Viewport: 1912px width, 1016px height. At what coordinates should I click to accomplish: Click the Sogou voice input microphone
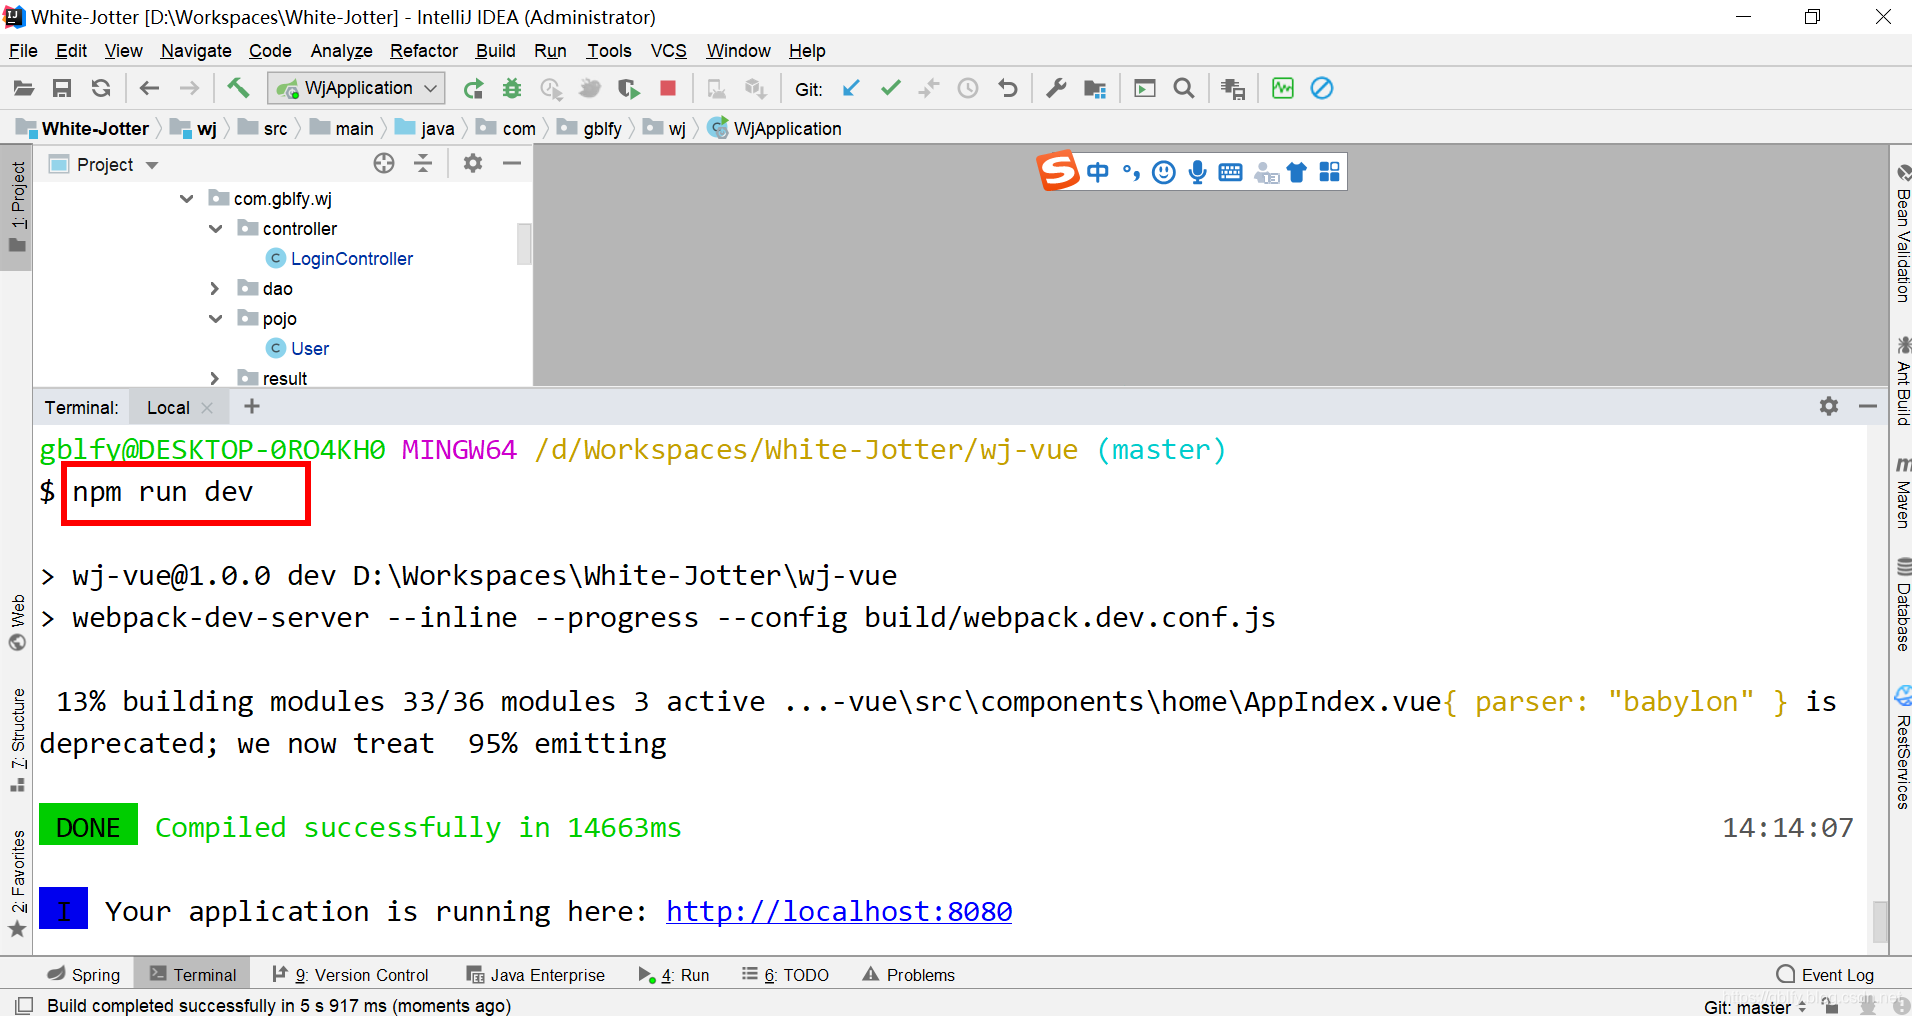[1197, 172]
